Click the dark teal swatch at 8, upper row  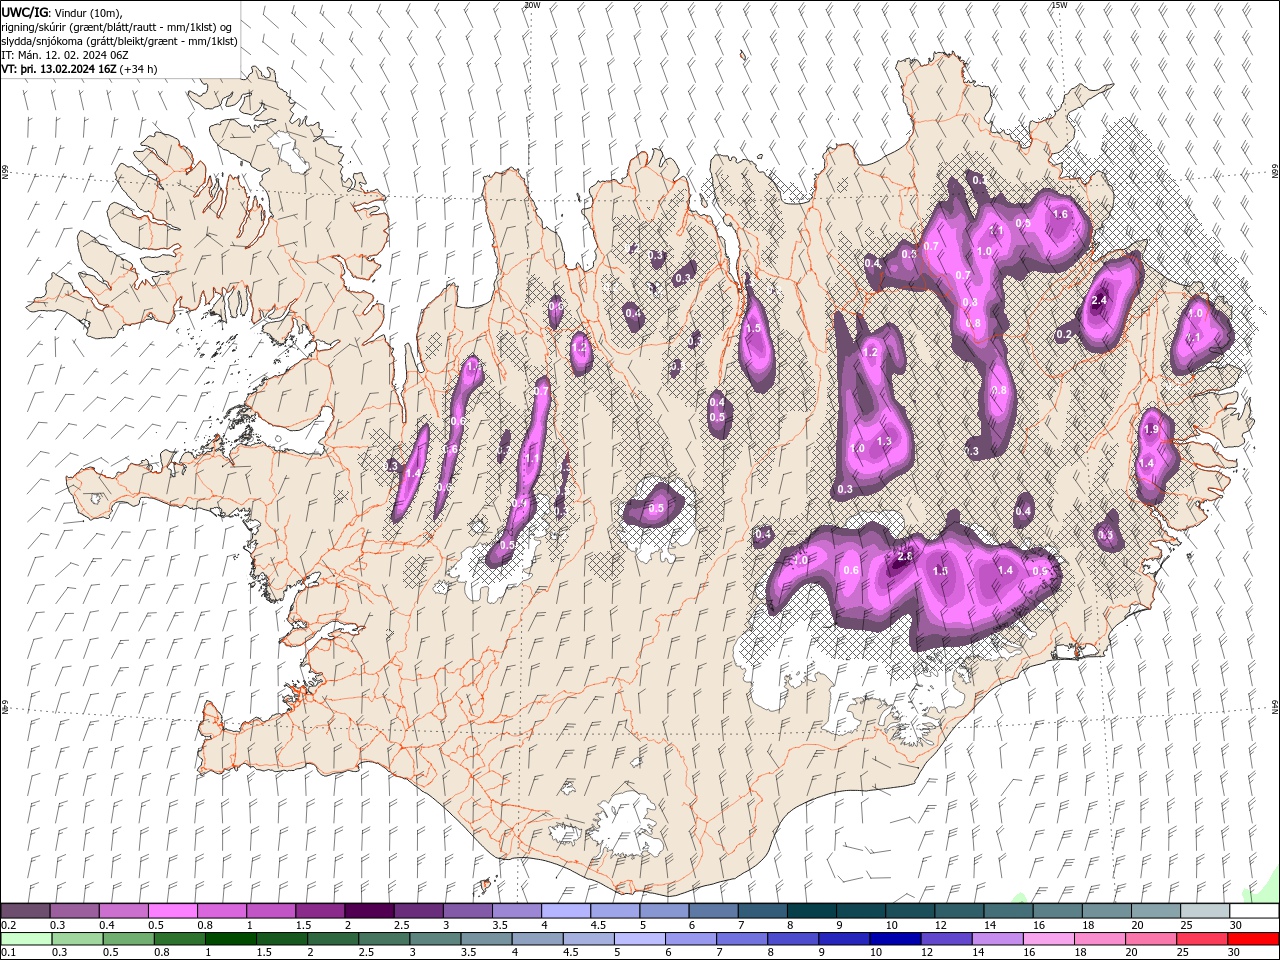(x=811, y=911)
